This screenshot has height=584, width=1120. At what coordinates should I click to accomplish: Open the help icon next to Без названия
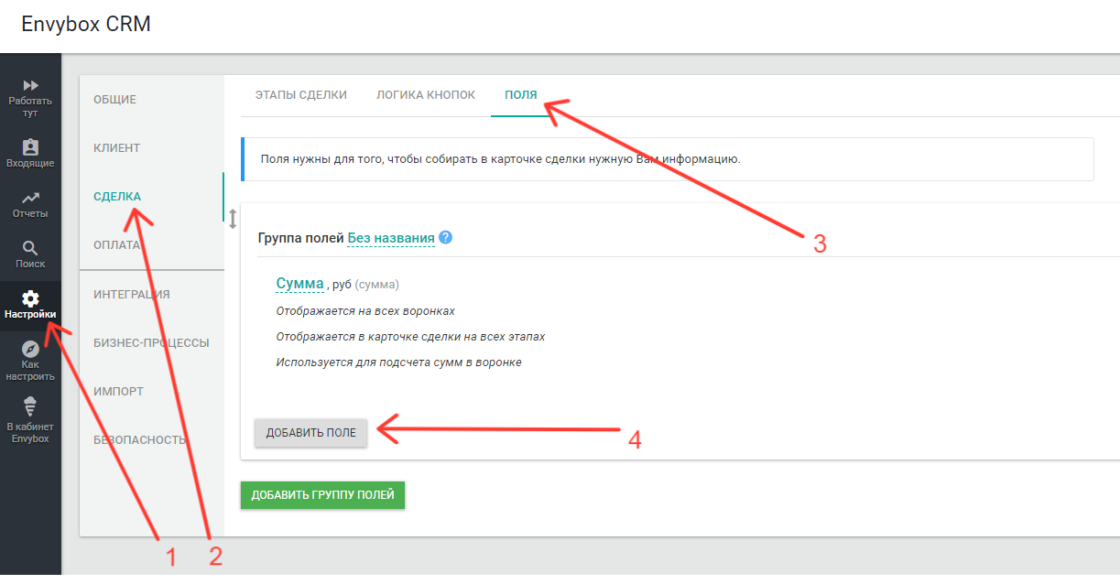click(x=446, y=238)
